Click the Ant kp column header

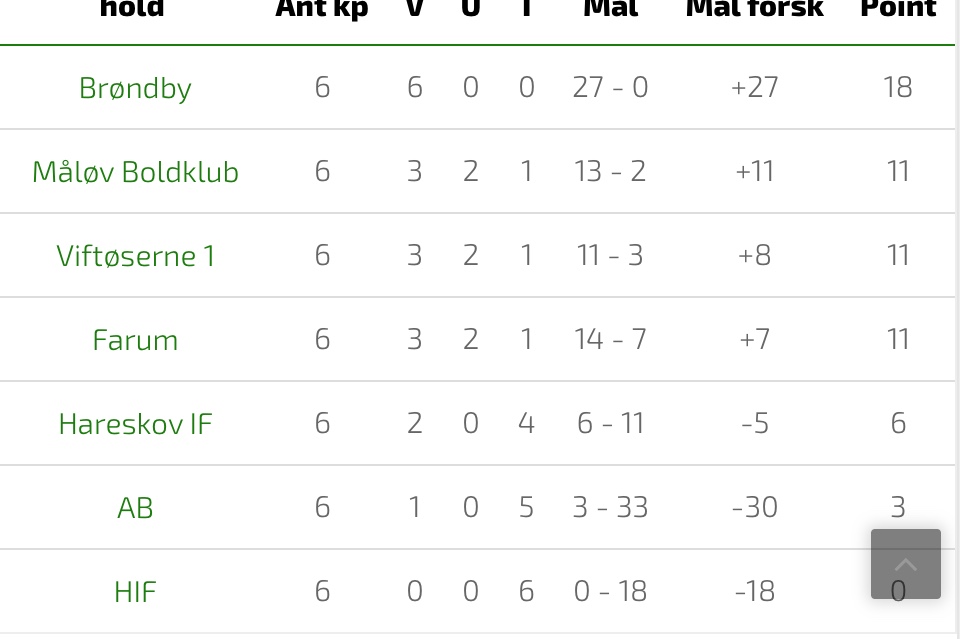pyautogui.click(x=322, y=9)
